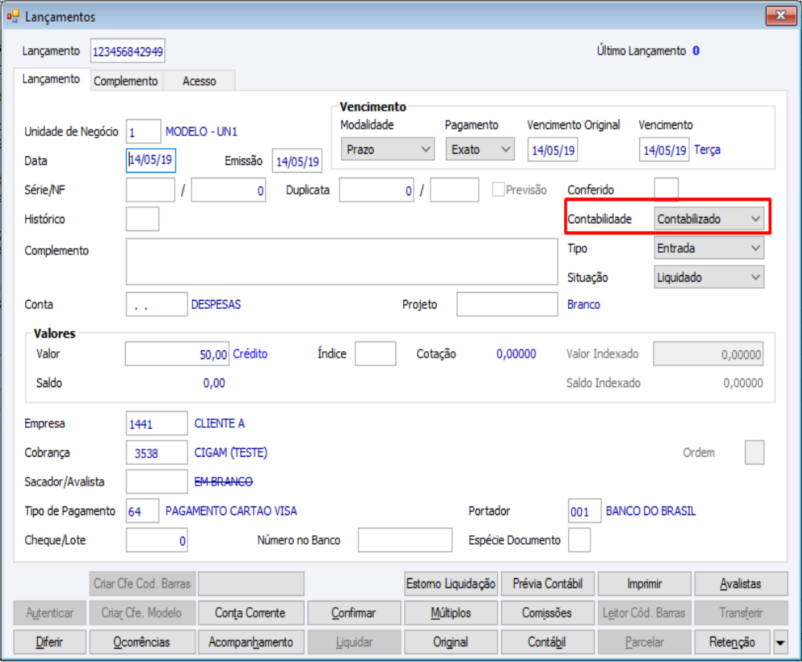This screenshot has width=802, height=662.
Task: Click the Retenção button
Action: (x=732, y=642)
